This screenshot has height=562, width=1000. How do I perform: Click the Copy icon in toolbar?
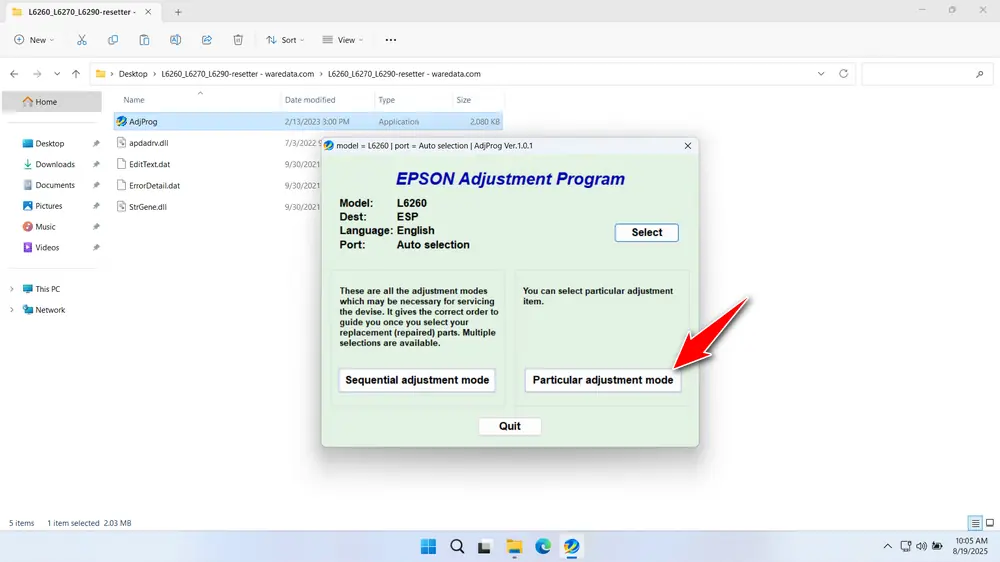[x=113, y=40]
